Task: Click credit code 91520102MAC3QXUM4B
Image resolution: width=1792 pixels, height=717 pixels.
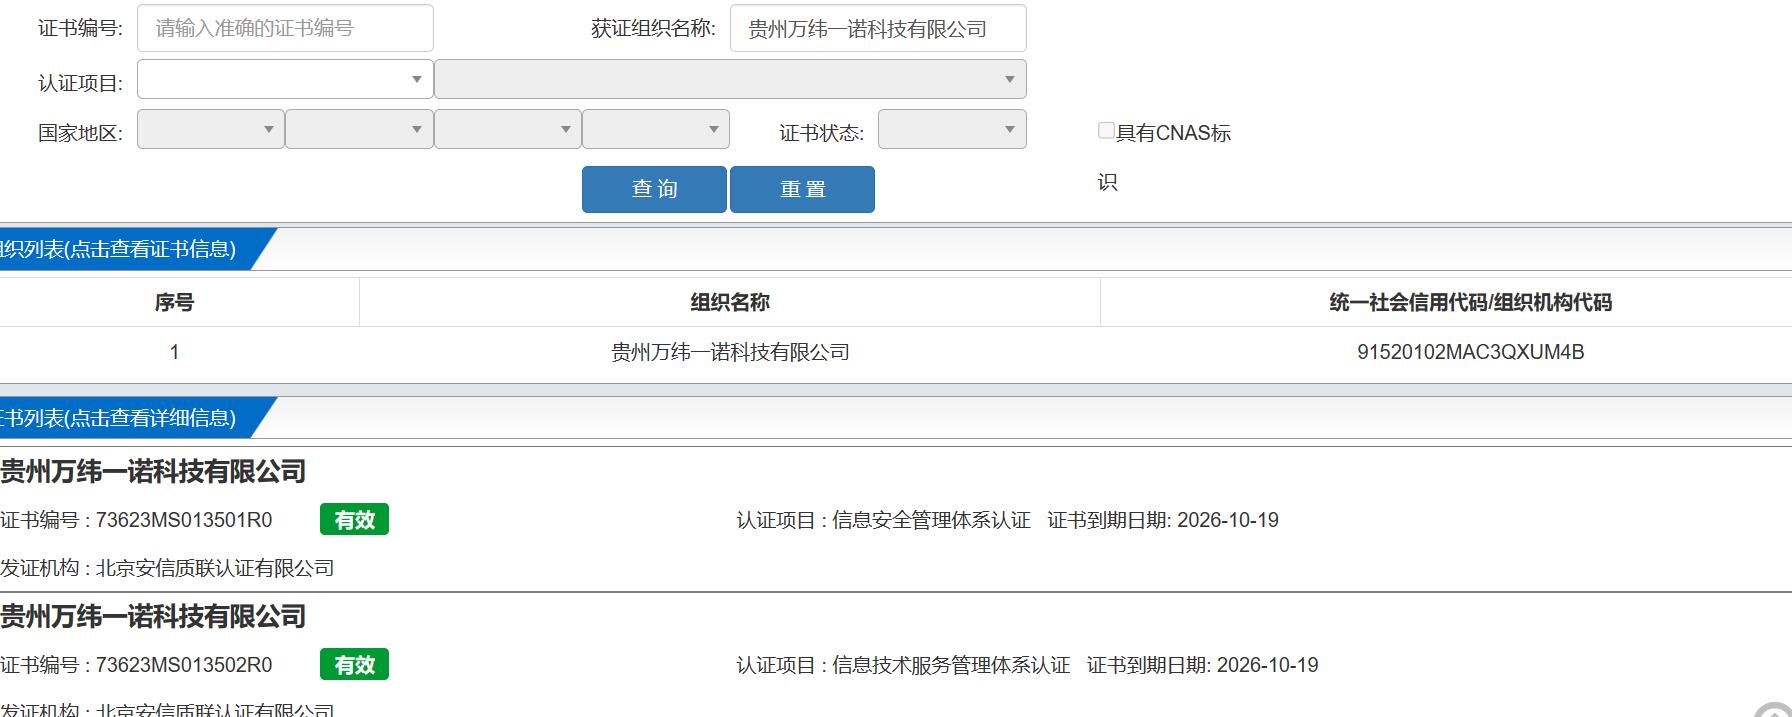Action: coord(1470,352)
